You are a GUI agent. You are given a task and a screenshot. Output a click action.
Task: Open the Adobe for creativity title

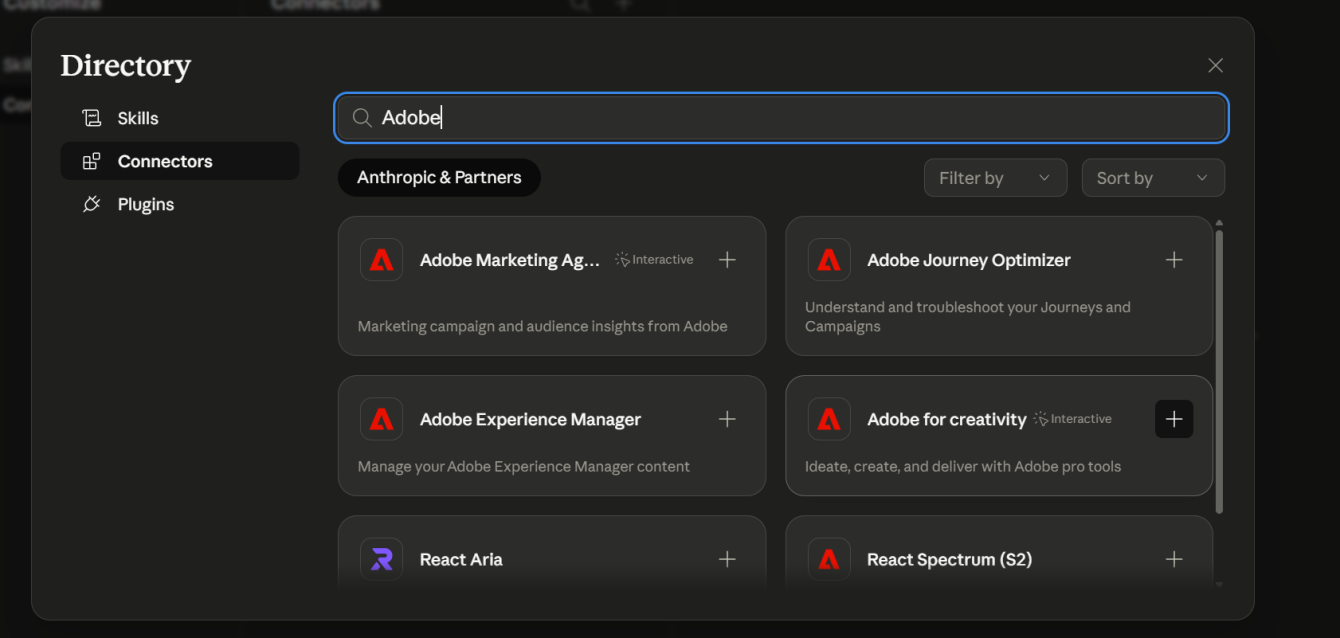coord(947,419)
